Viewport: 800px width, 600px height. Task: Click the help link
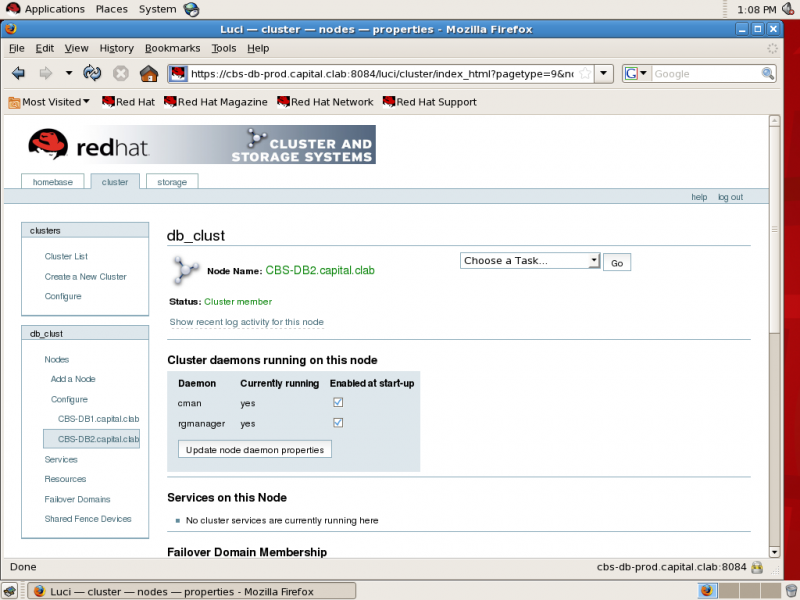(x=699, y=197)
